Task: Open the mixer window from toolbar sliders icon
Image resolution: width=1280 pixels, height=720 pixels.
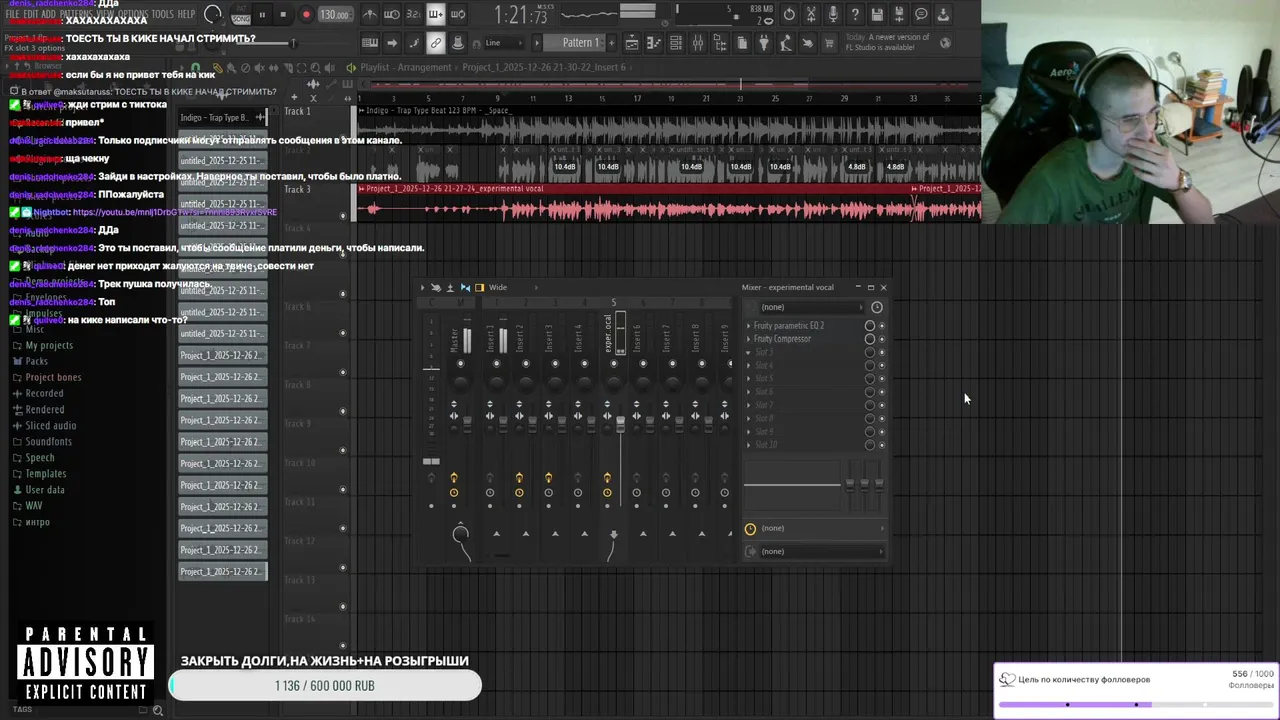Action: click(698, 43)
